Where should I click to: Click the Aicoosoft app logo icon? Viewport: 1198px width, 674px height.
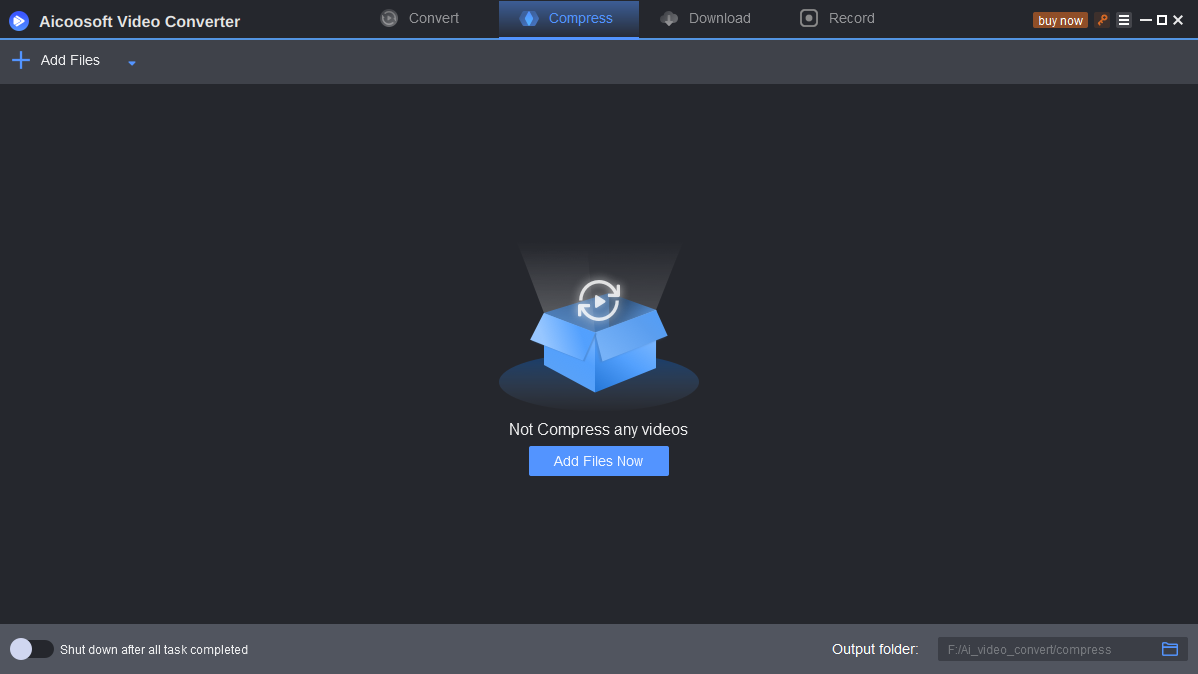point(19,21)
